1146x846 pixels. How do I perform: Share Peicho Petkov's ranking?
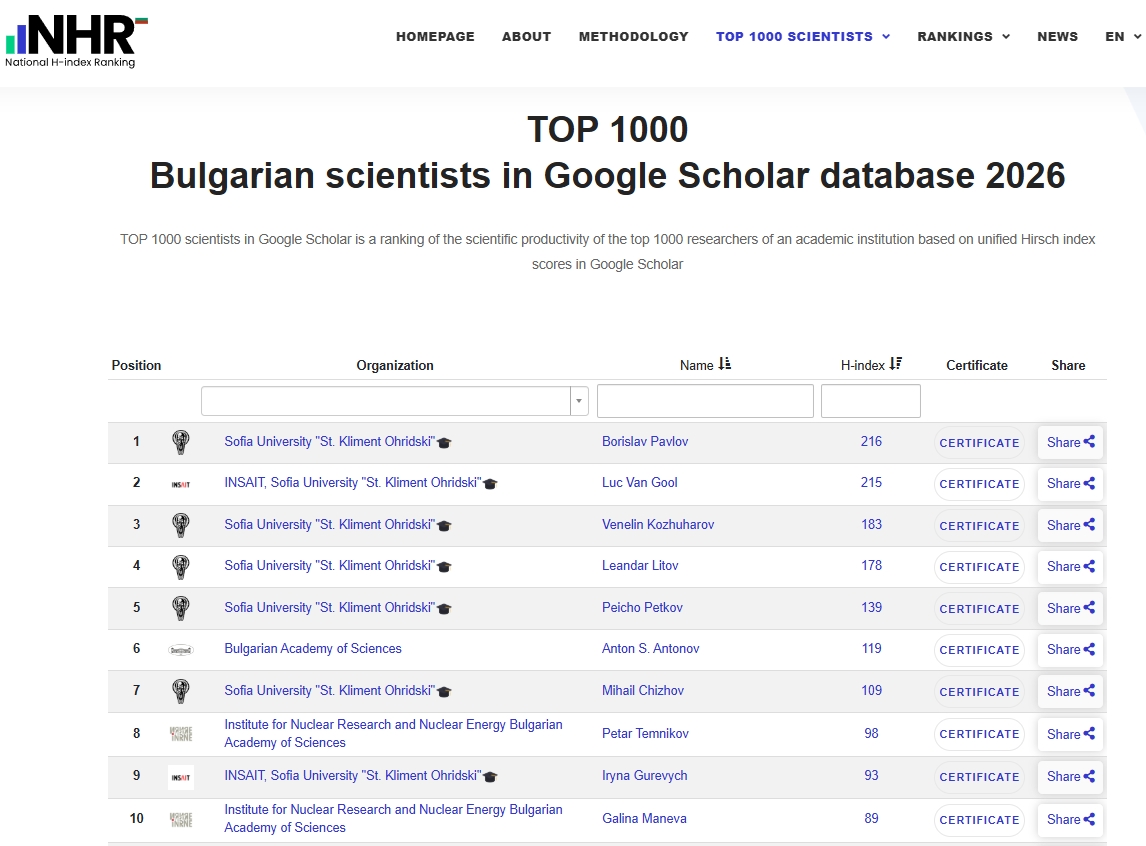pyautogui.click(x=1070, y=608)
